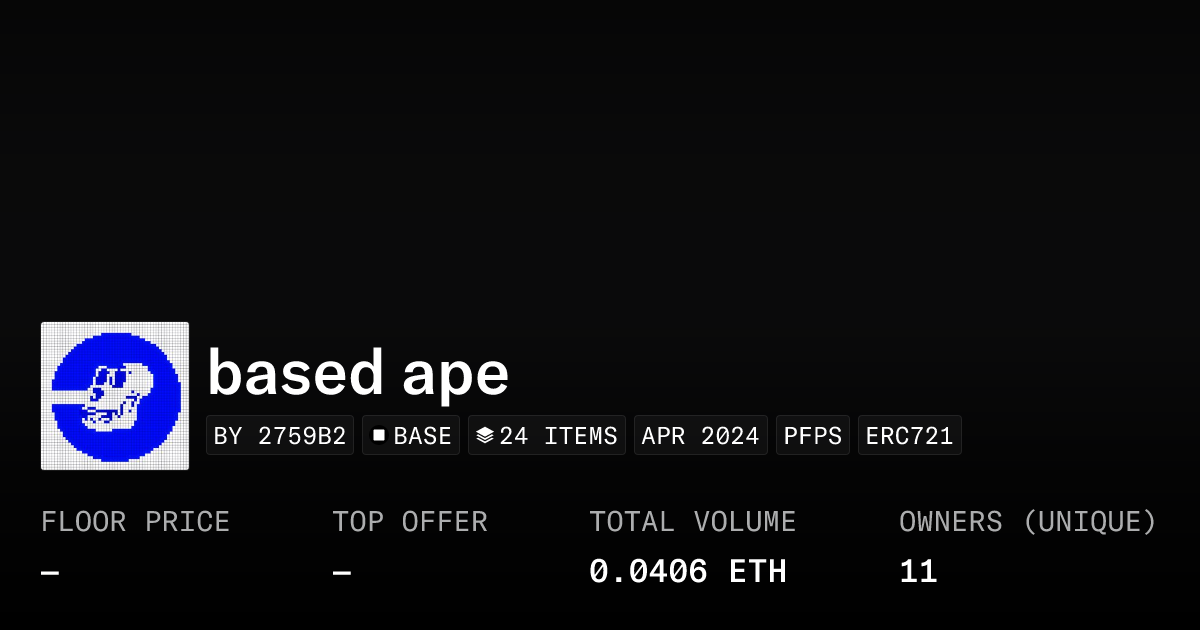The image size is (1200, 630).
Task: Click the stacked layers items icon
Action: click(x=485, y=435)
